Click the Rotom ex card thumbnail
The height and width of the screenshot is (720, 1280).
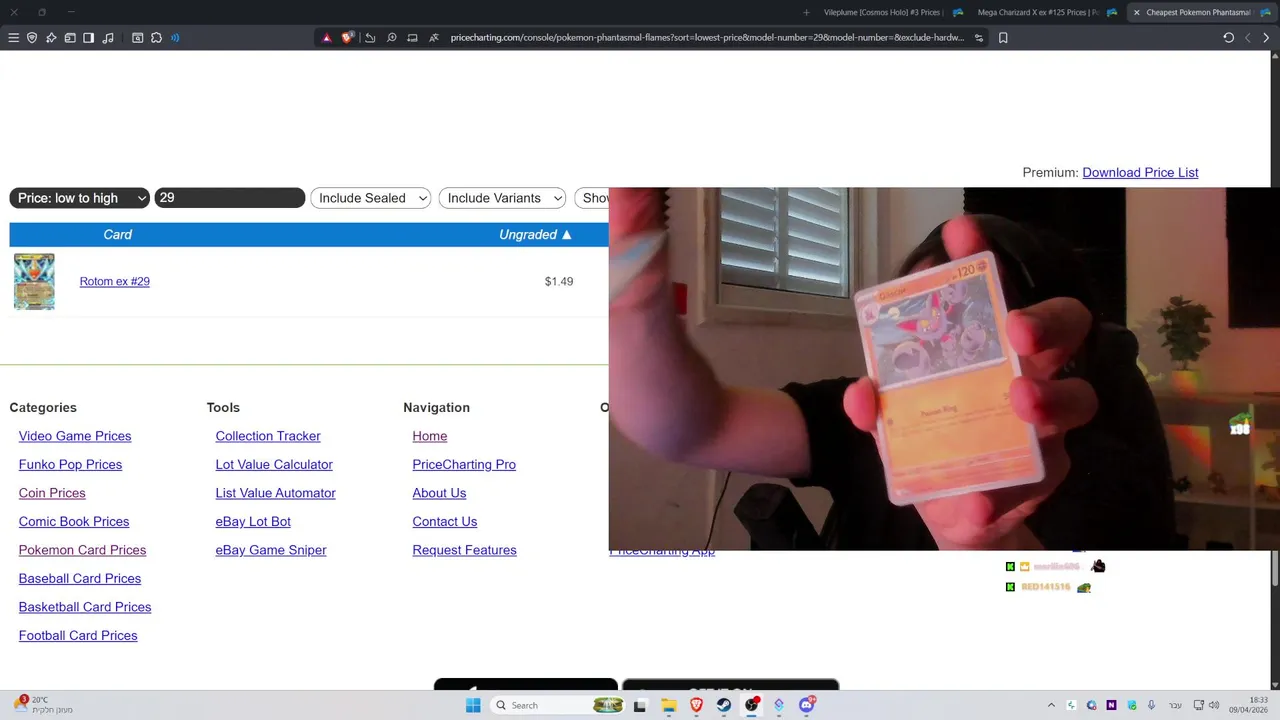point(34,281)
